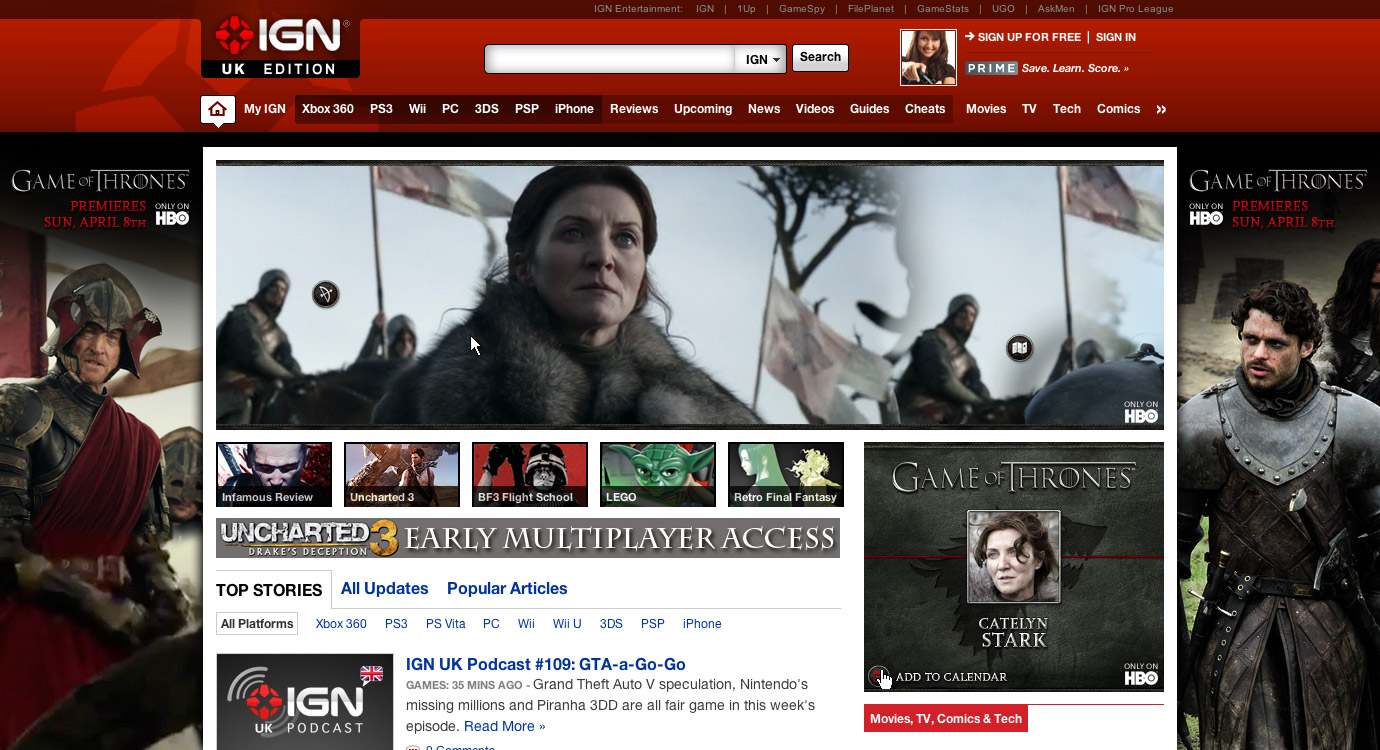Image resolution: width=1380 pixels, height=750 pixels.
Task: Open Reviews menu item
Action: click(634, 109)
